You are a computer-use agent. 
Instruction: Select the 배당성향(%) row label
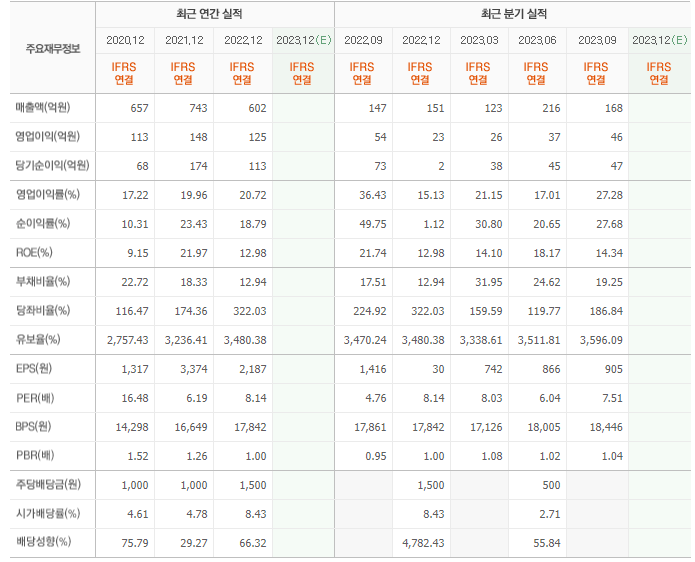pyautogui.click(x=43, y=542)
